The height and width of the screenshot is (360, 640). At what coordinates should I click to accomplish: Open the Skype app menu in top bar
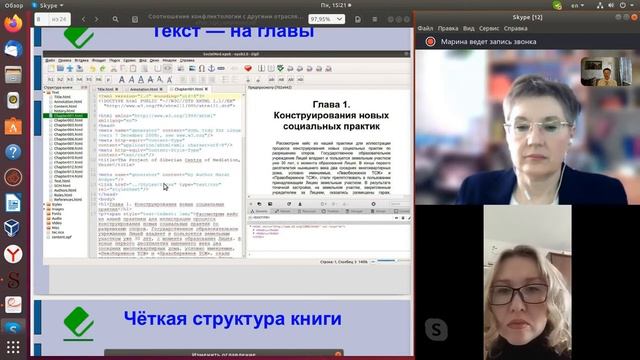pos(48,5)
